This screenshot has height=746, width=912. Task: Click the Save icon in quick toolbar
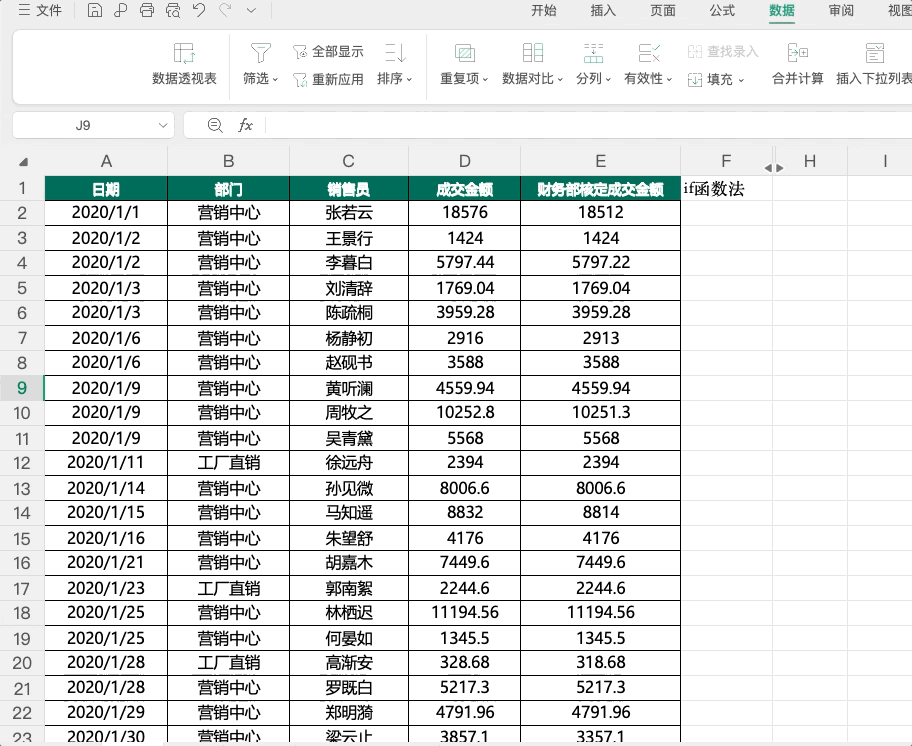click(x=95, y=10)
